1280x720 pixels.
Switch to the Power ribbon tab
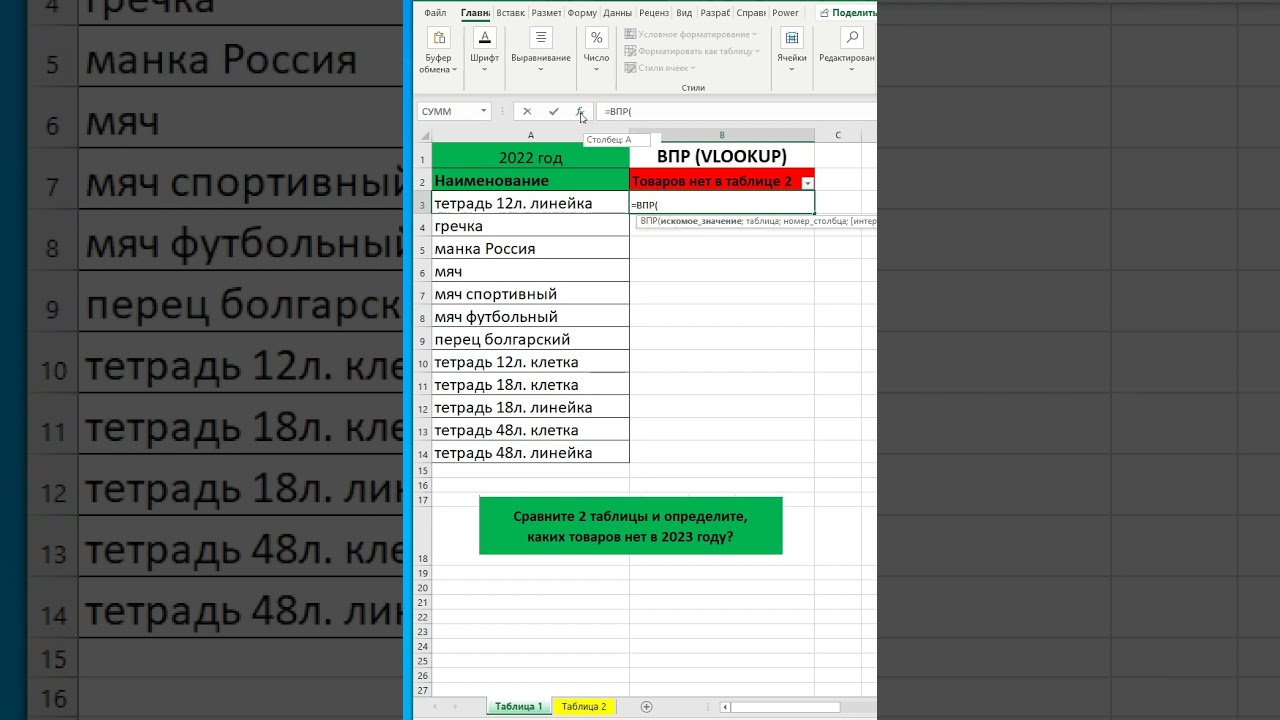tap(785, 13)
